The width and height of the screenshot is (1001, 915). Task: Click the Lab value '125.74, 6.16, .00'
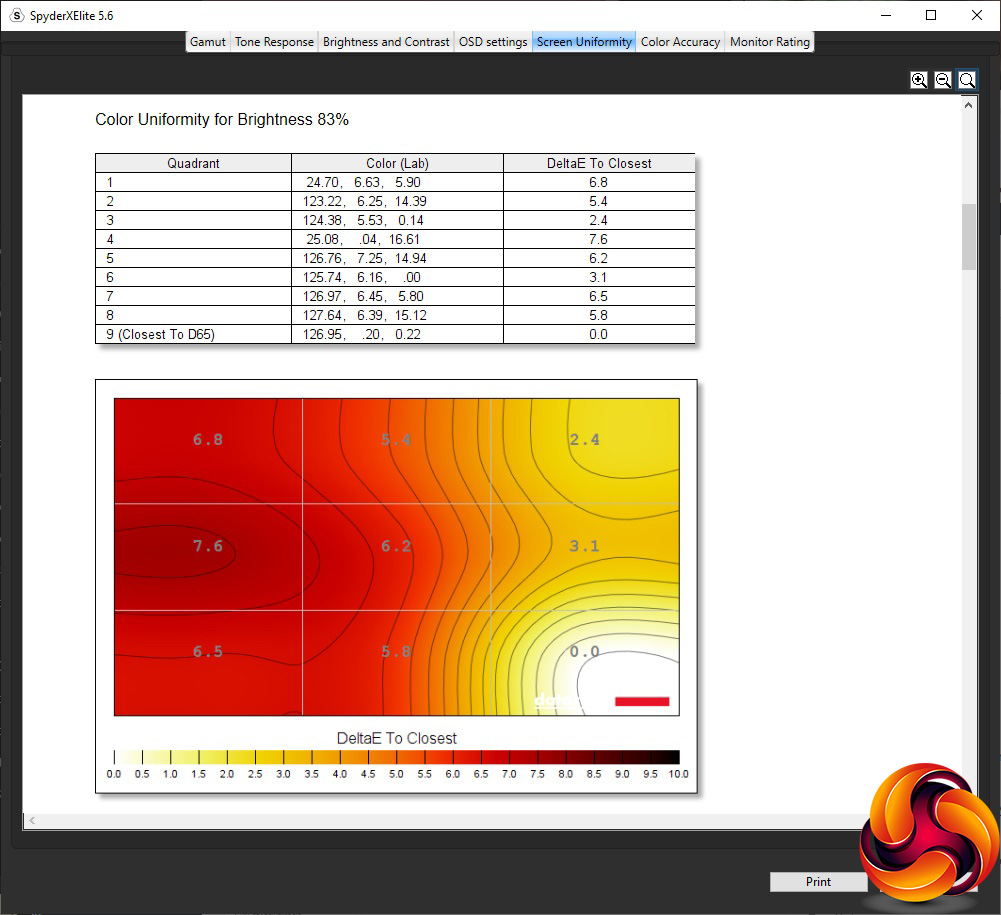tap(362, 278)
